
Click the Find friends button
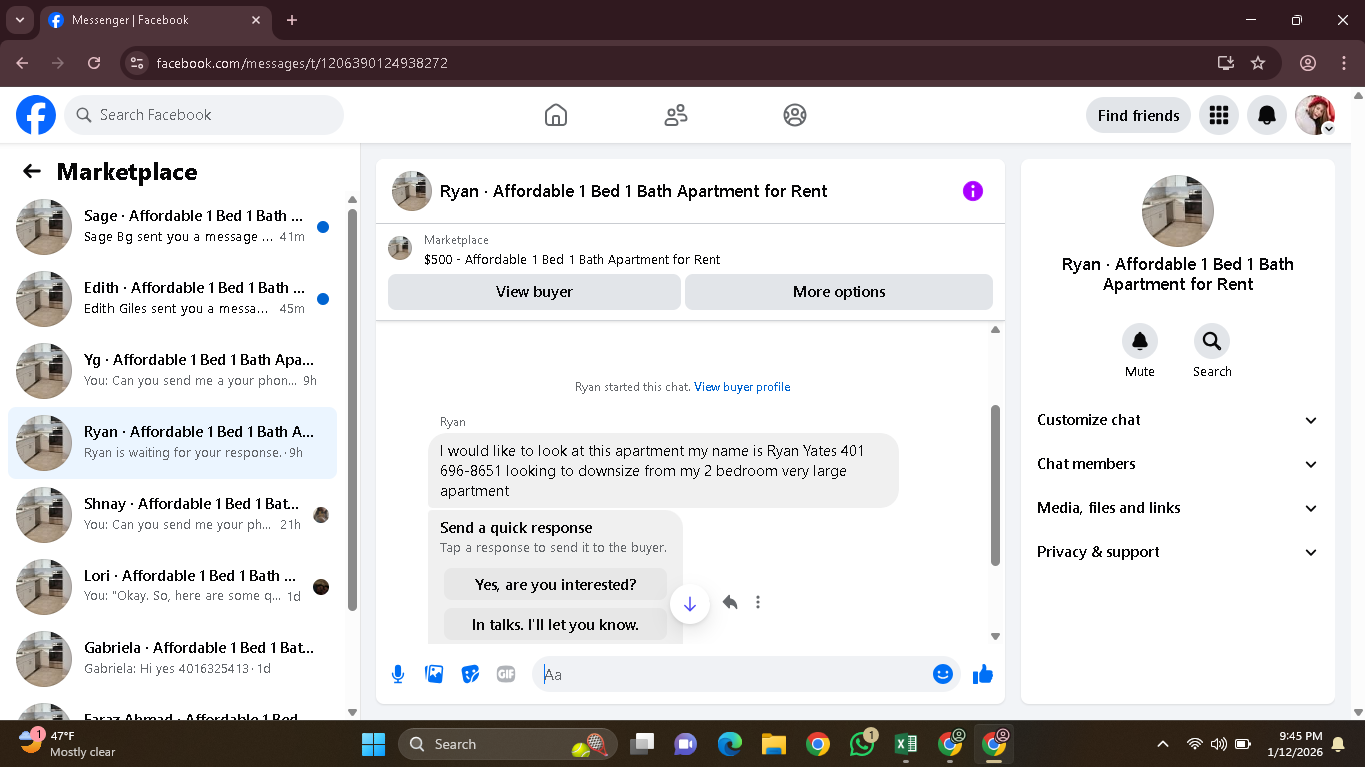[x=1138, y=115]
